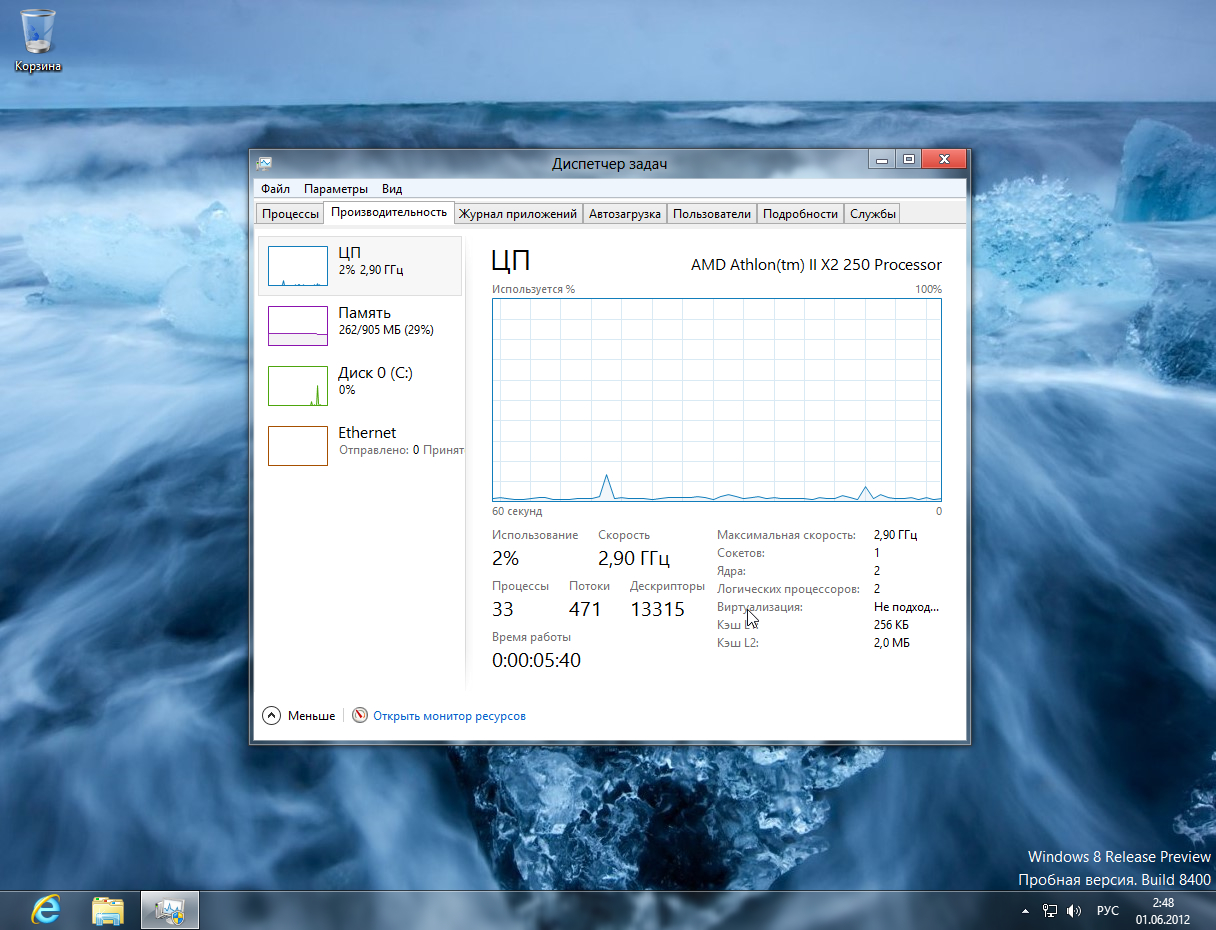
Task: Select the Диск 0 (C:) mini graph
Action: [298, 386]
